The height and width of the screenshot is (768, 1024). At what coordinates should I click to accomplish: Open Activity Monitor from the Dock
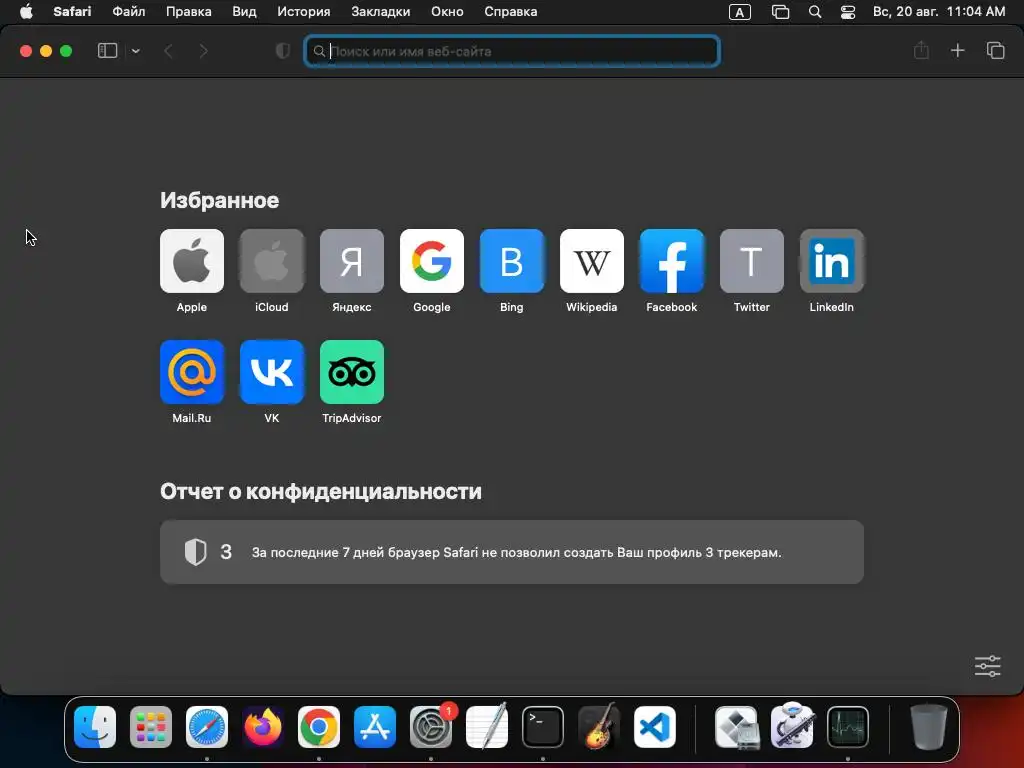click(x=848, y=727)
